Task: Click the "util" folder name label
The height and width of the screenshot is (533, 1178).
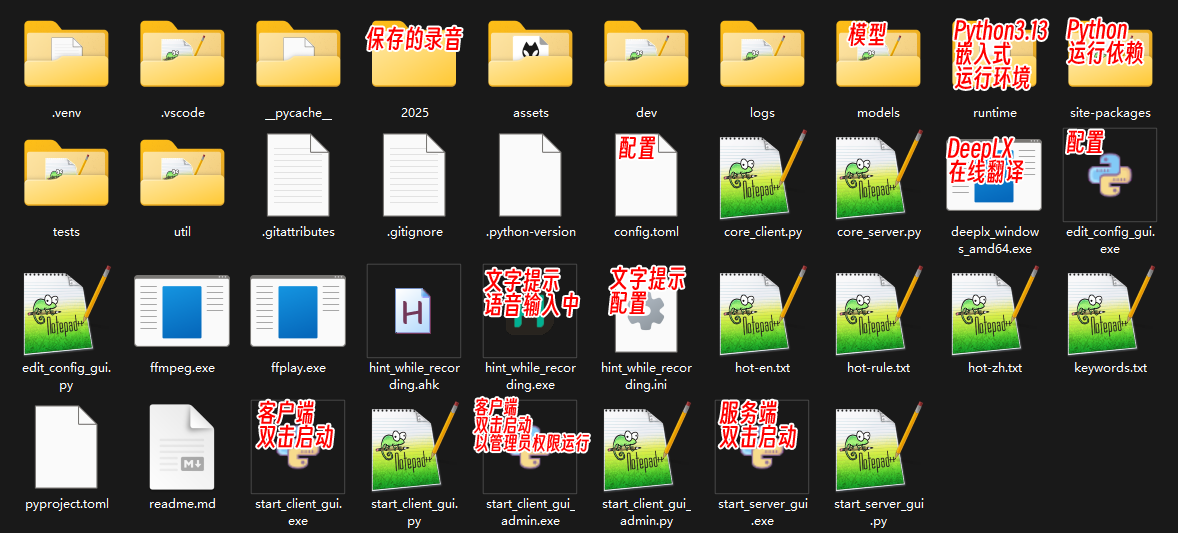Action: [182, 232]
